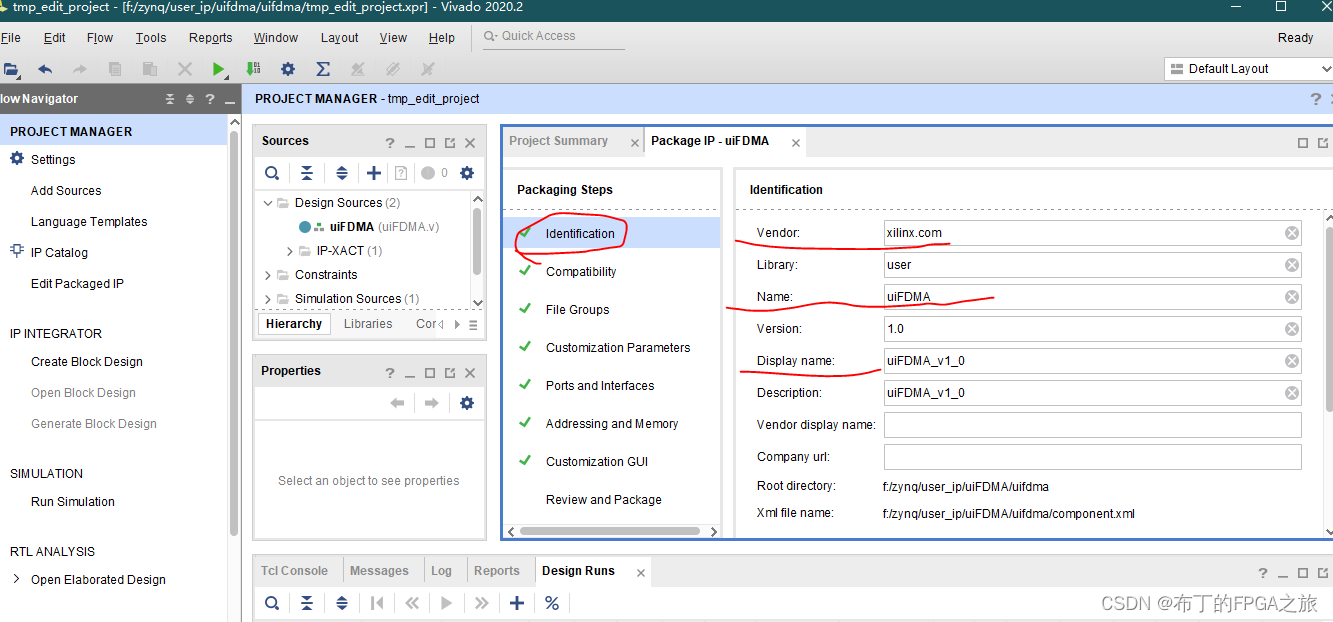1333x622 pixels.
Task: Select the Libraries tab in Sources
Action: 368,324
